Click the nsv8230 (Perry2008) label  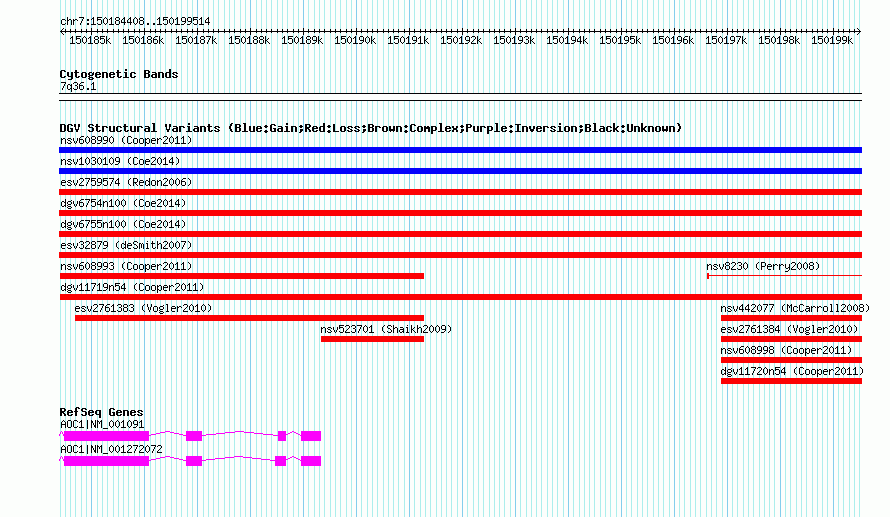(x=763, y=266)
